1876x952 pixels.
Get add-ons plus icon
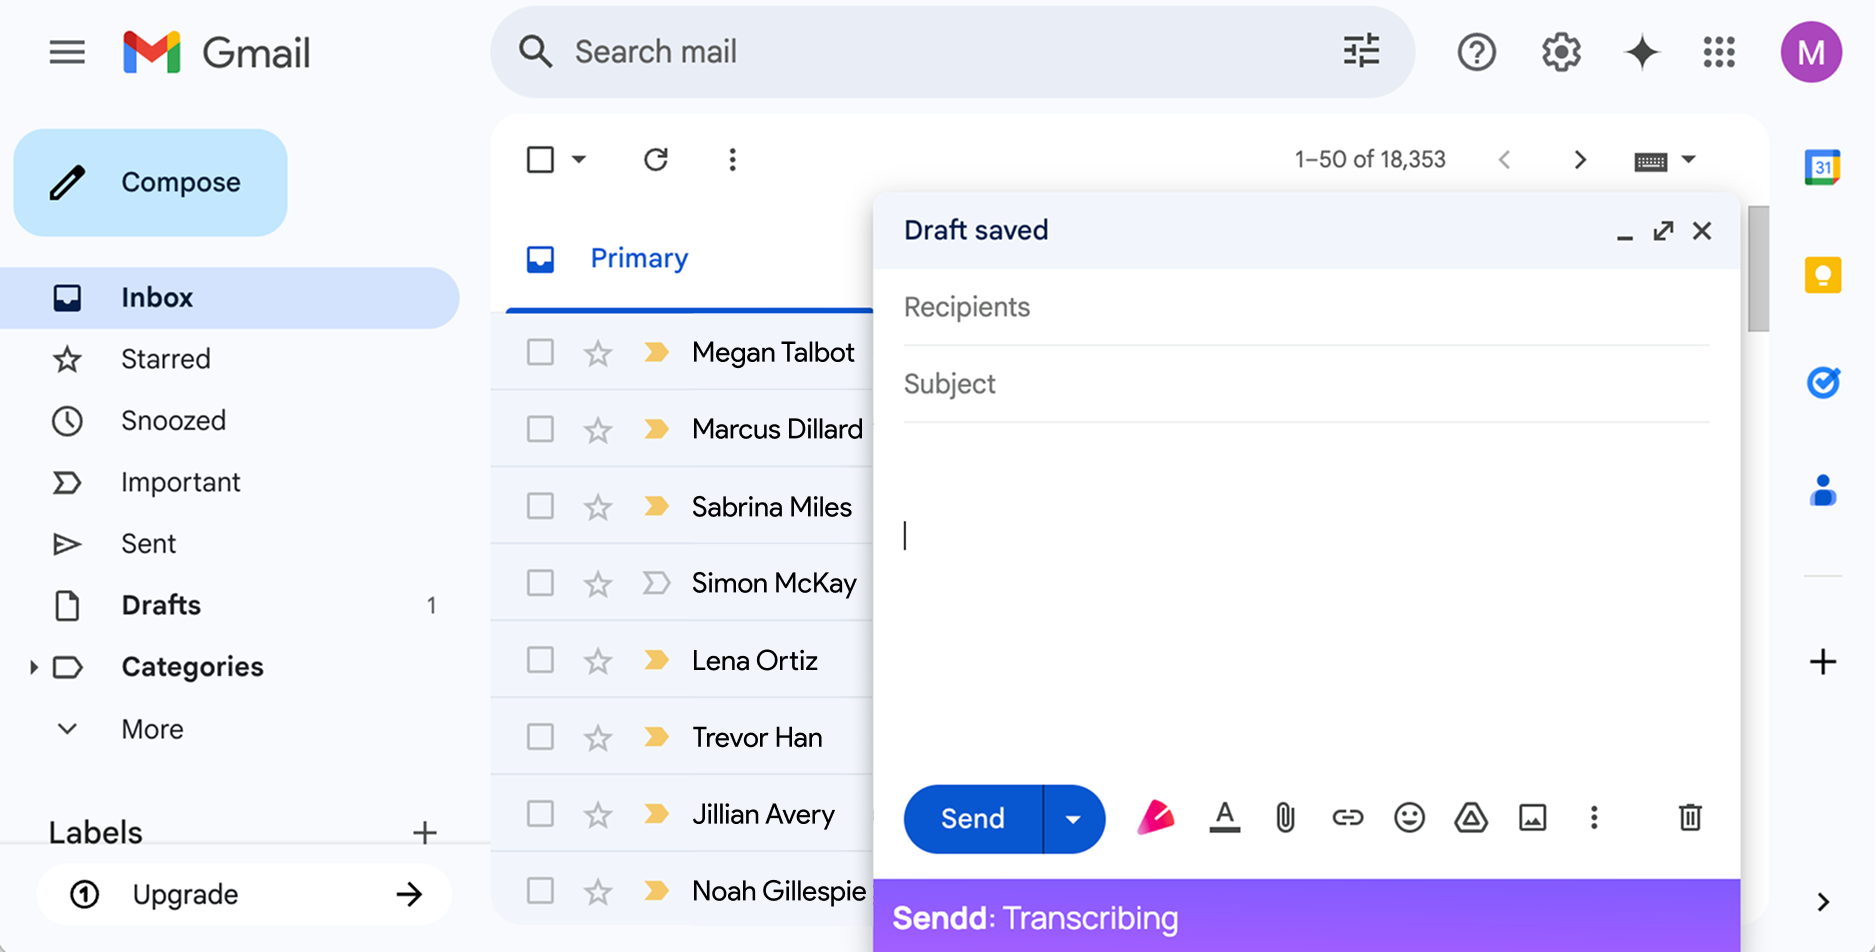(1823, 661)
